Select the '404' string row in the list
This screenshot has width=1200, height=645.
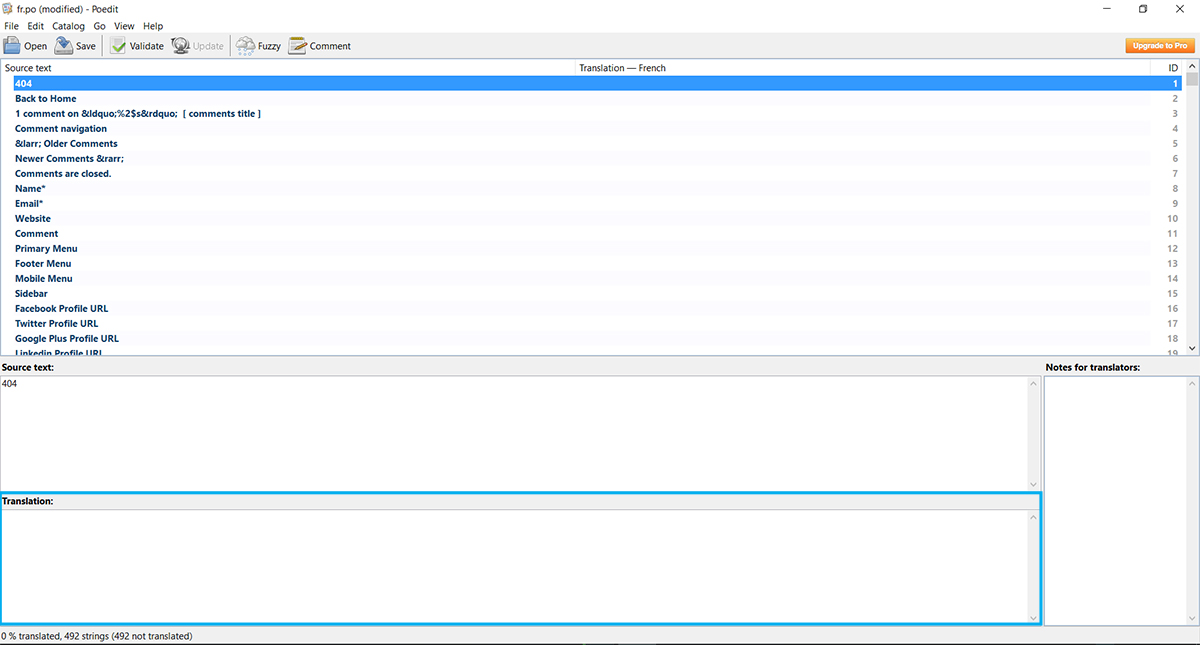pos(597,84)
